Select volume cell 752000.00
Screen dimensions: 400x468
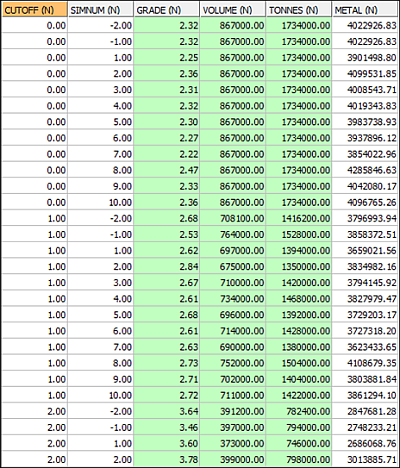233,363
